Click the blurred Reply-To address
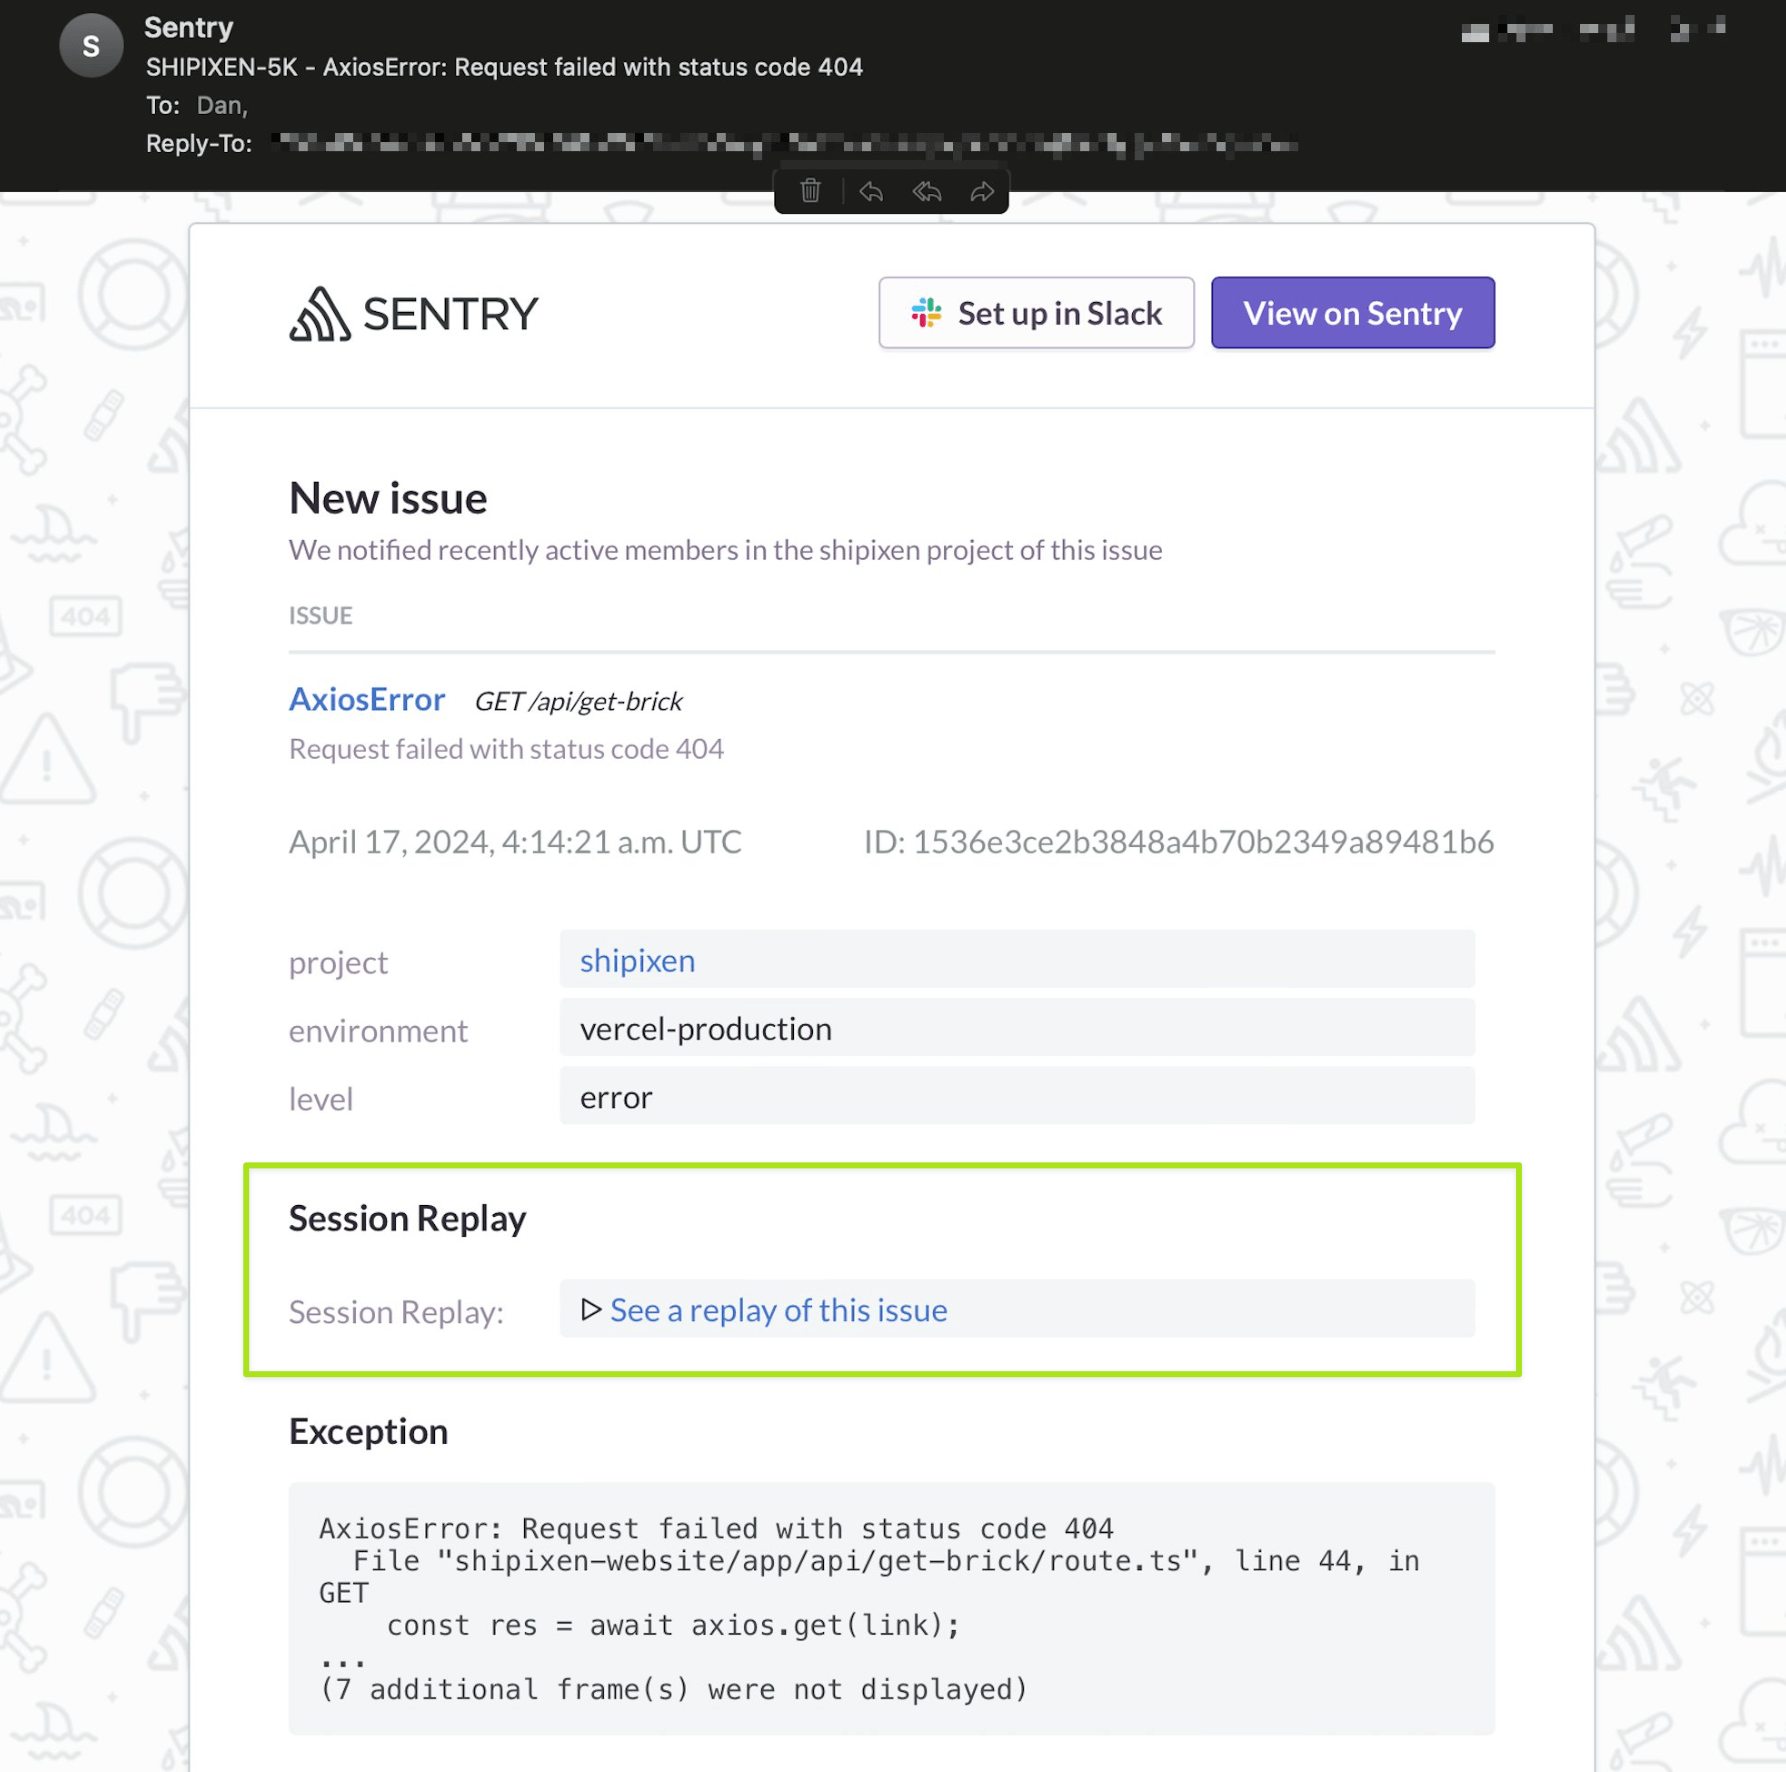Image resolution: width=1786 pixels, height=1772 pixels. [x=785, y=144]
